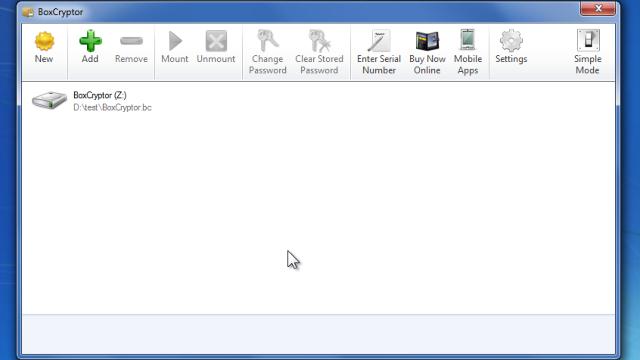Screen dimensions: 640x360
Task: Click Clear Stored Password icon
Action: tap(320, 41)
